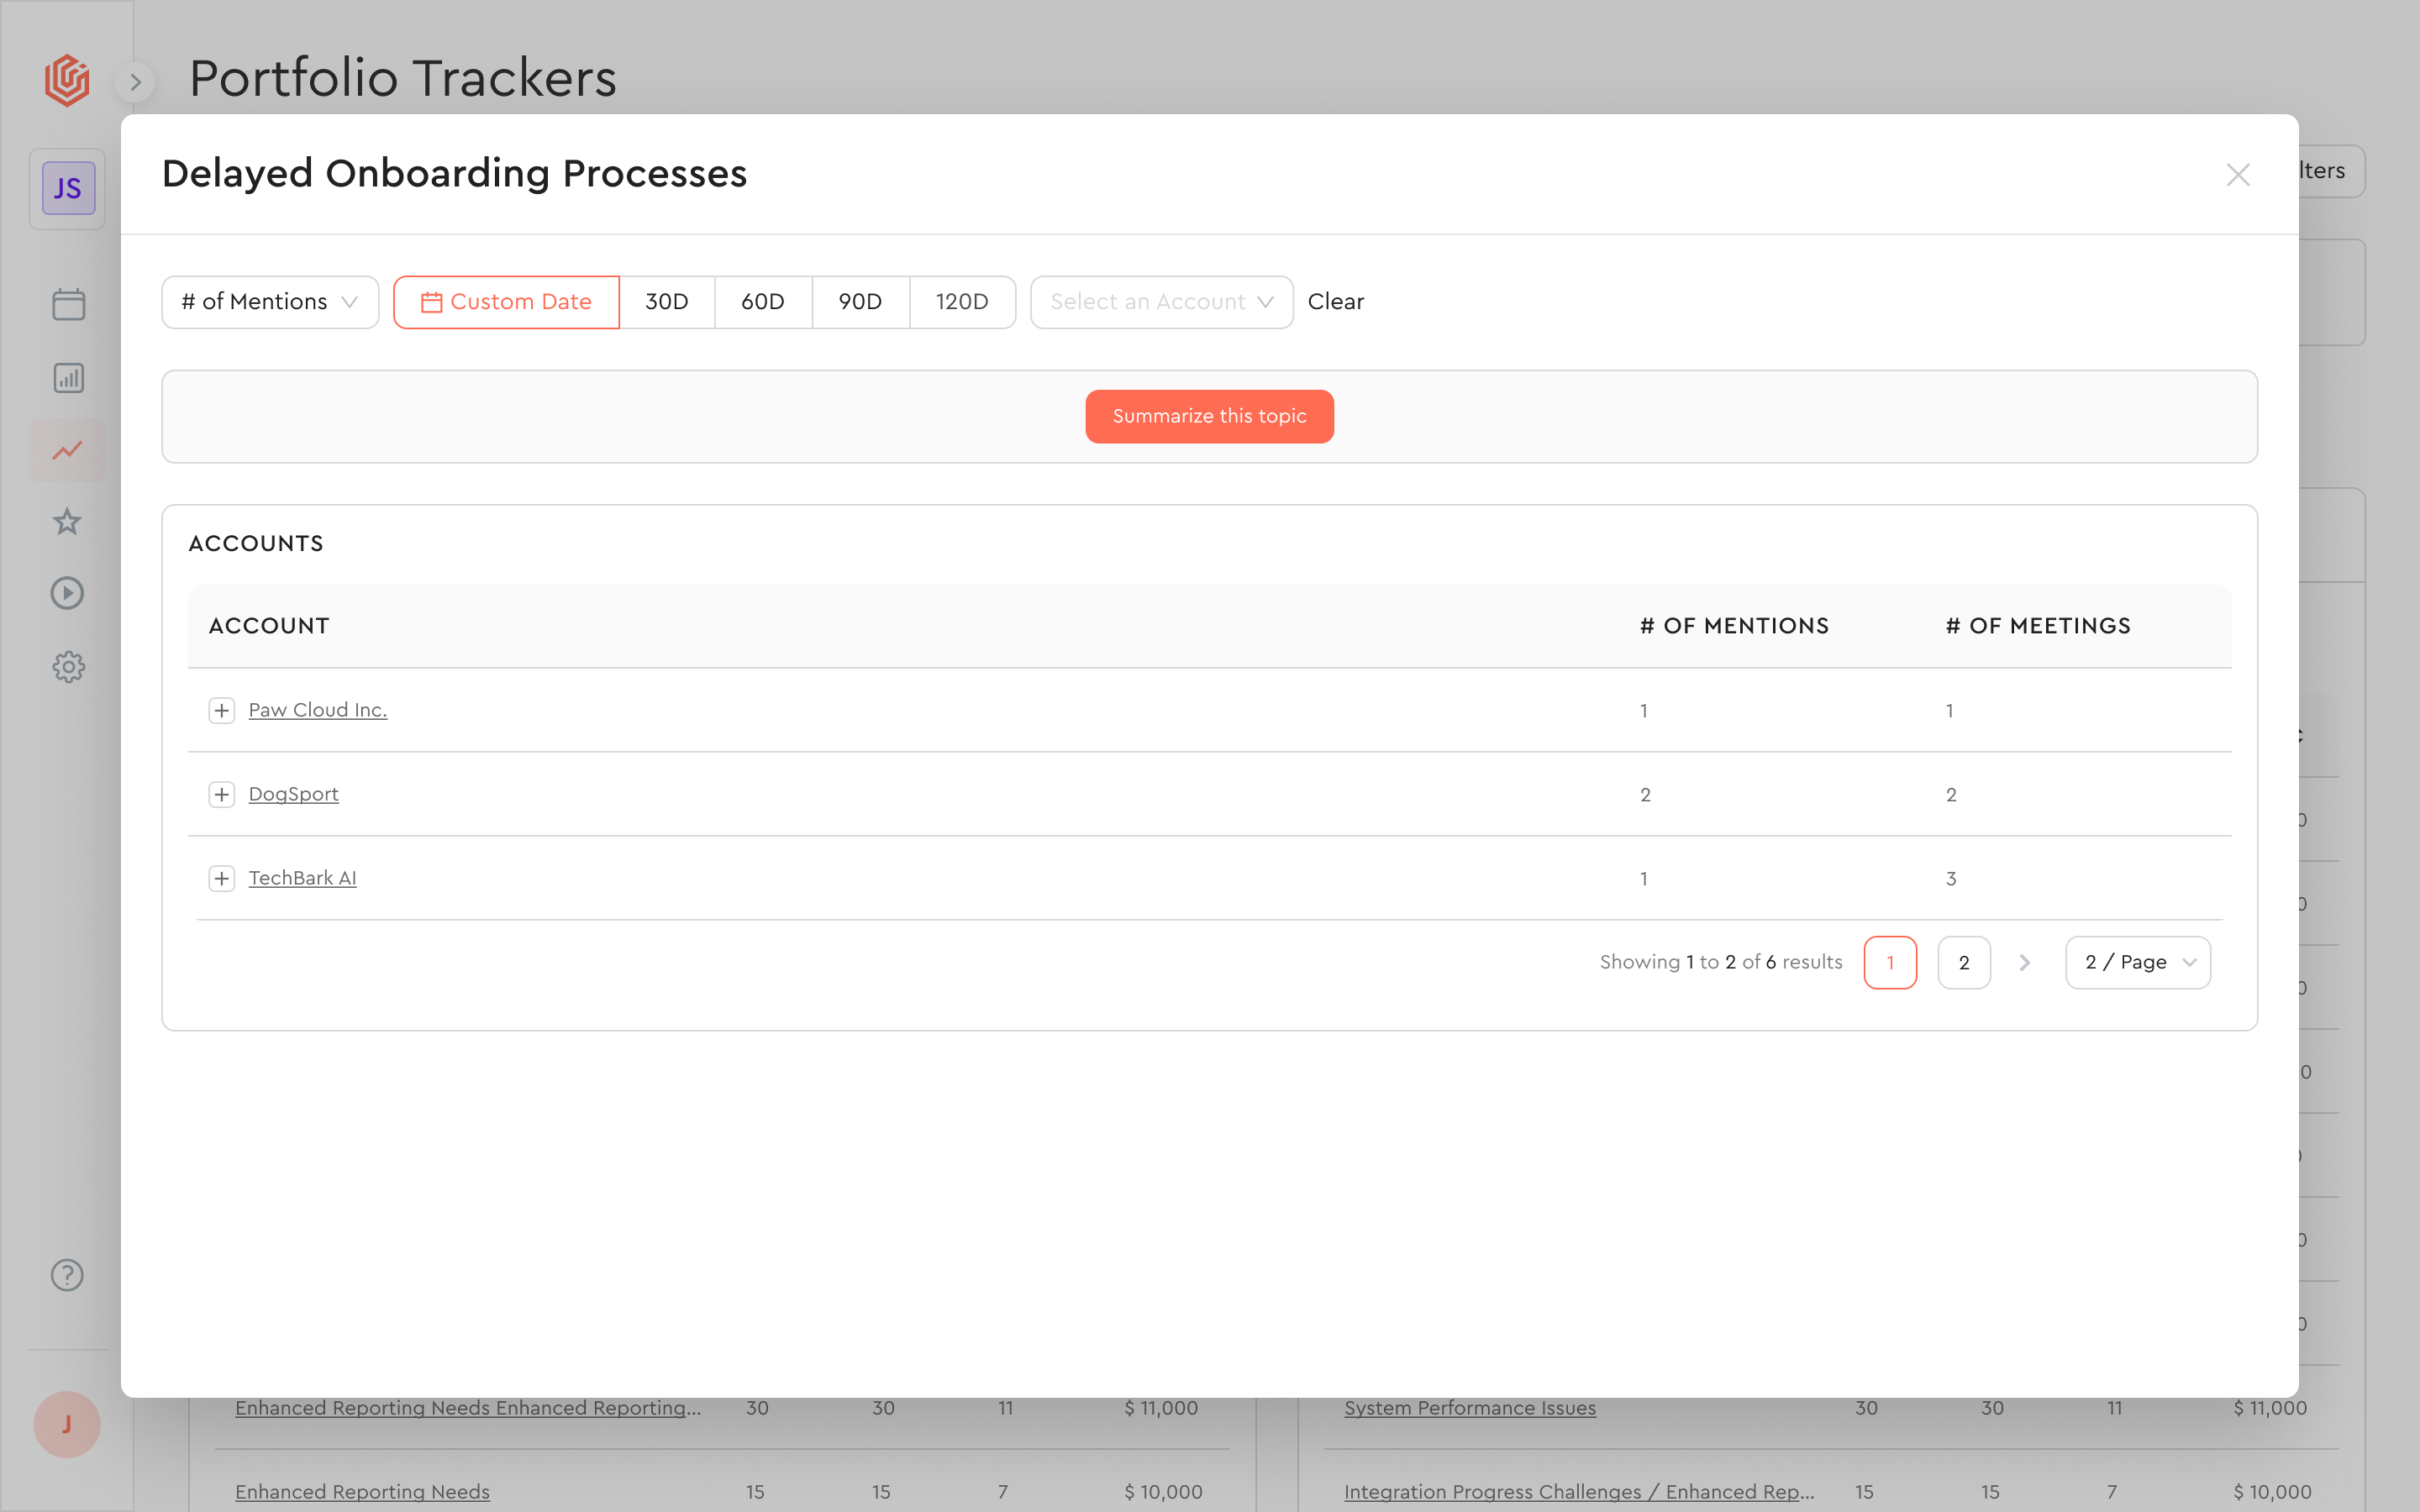Open the star favorites icon
Viewport: 2420px width, 1512px height.
click(68, 521)
